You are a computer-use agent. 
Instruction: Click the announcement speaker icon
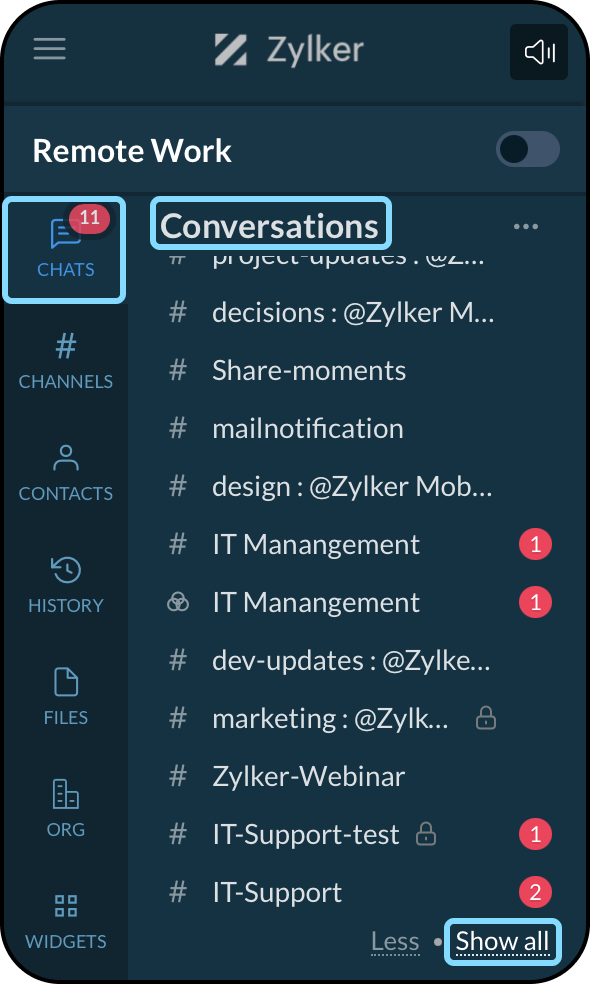click(x=539, y=52)
